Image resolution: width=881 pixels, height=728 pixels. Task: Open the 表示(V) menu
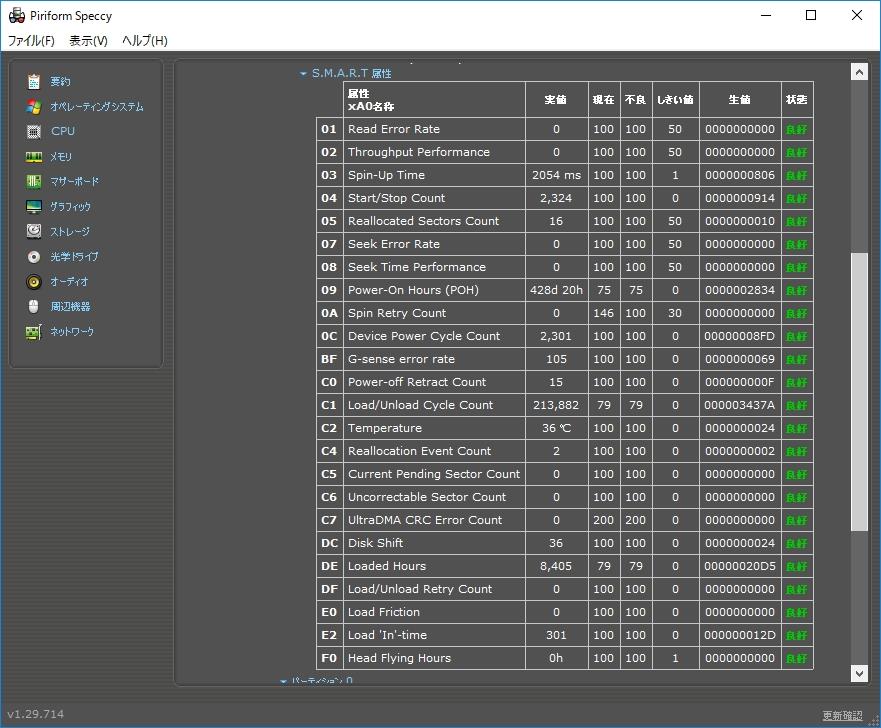pyautogui.click(x=88, y=40)
